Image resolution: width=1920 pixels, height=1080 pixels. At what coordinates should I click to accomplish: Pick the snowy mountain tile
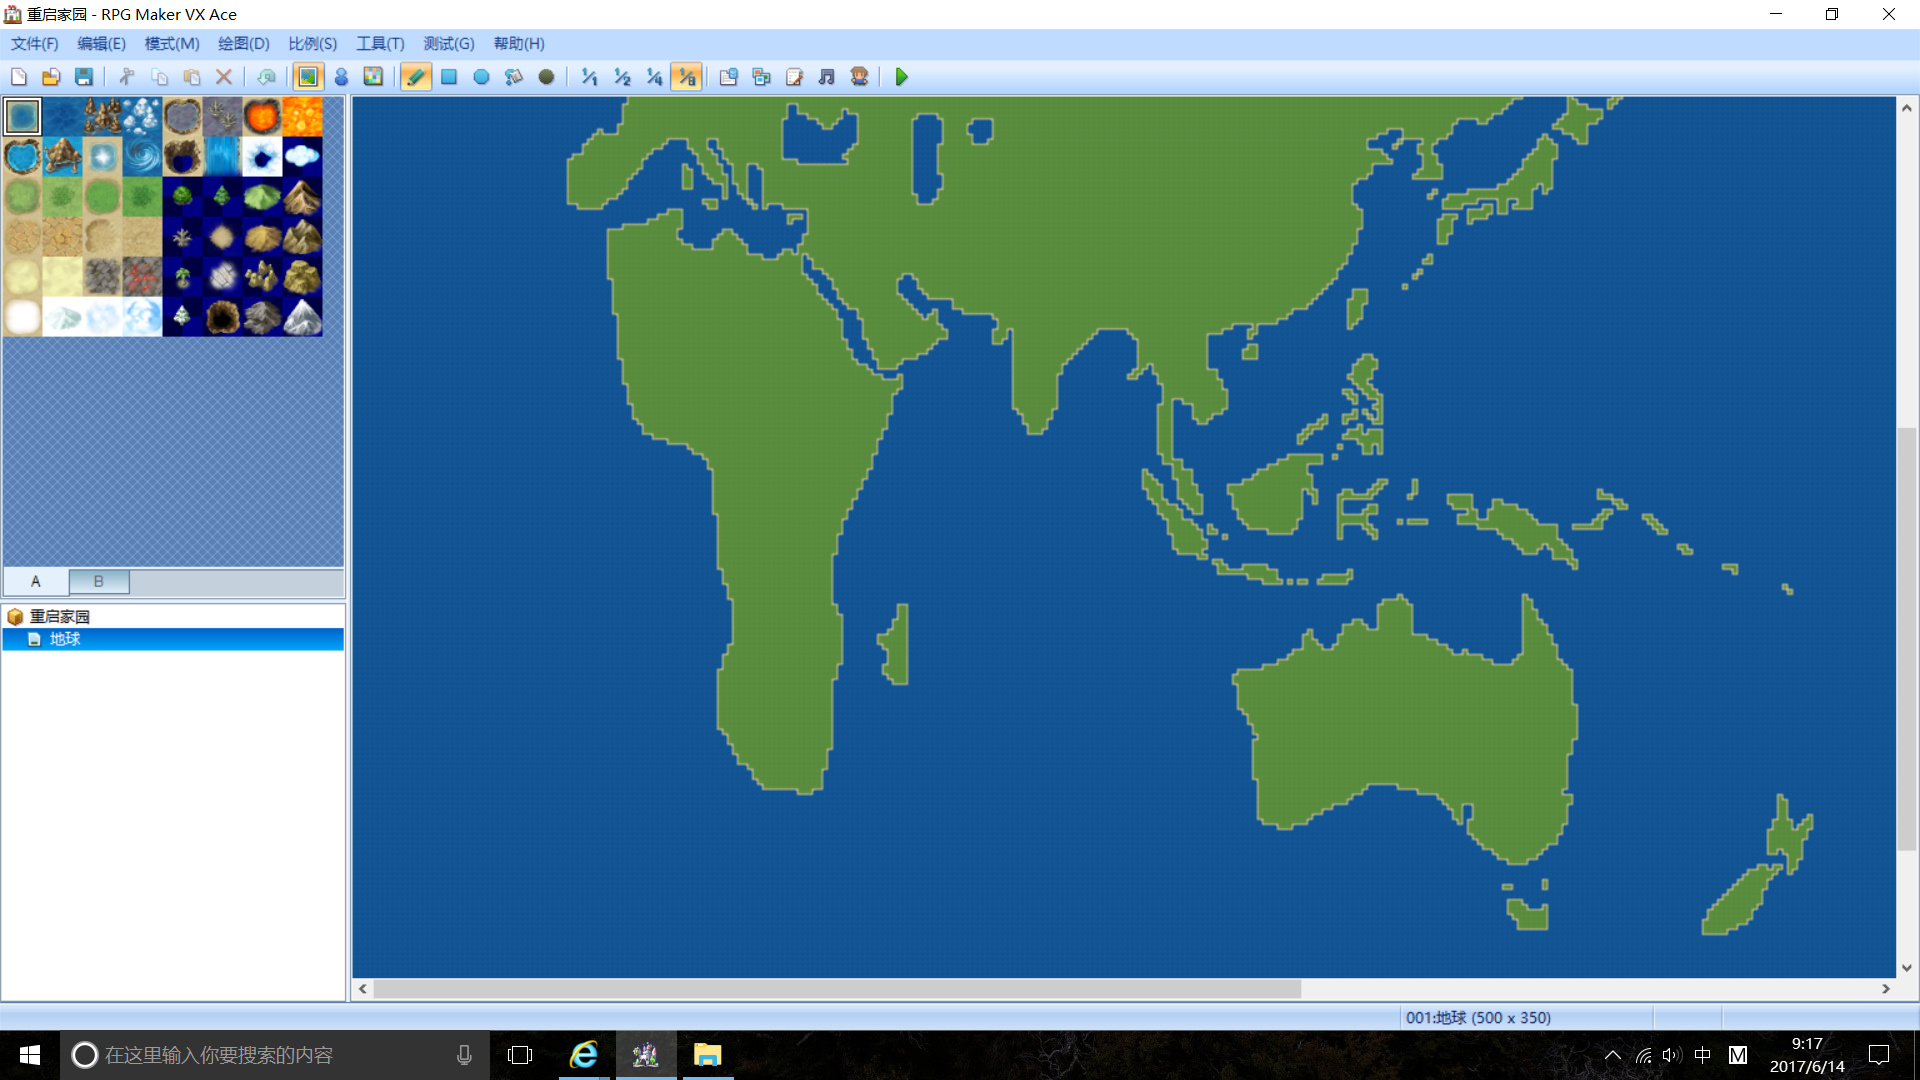click(303, 317)
